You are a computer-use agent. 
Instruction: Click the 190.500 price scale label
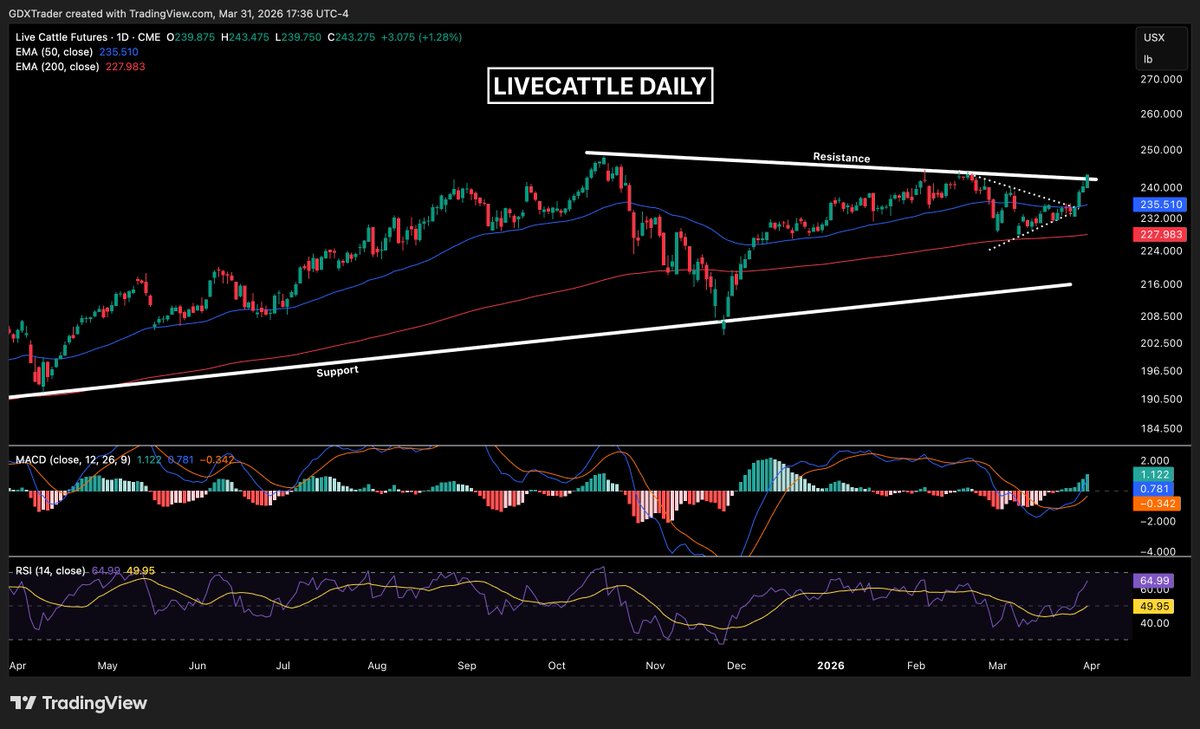(1160, 399)
